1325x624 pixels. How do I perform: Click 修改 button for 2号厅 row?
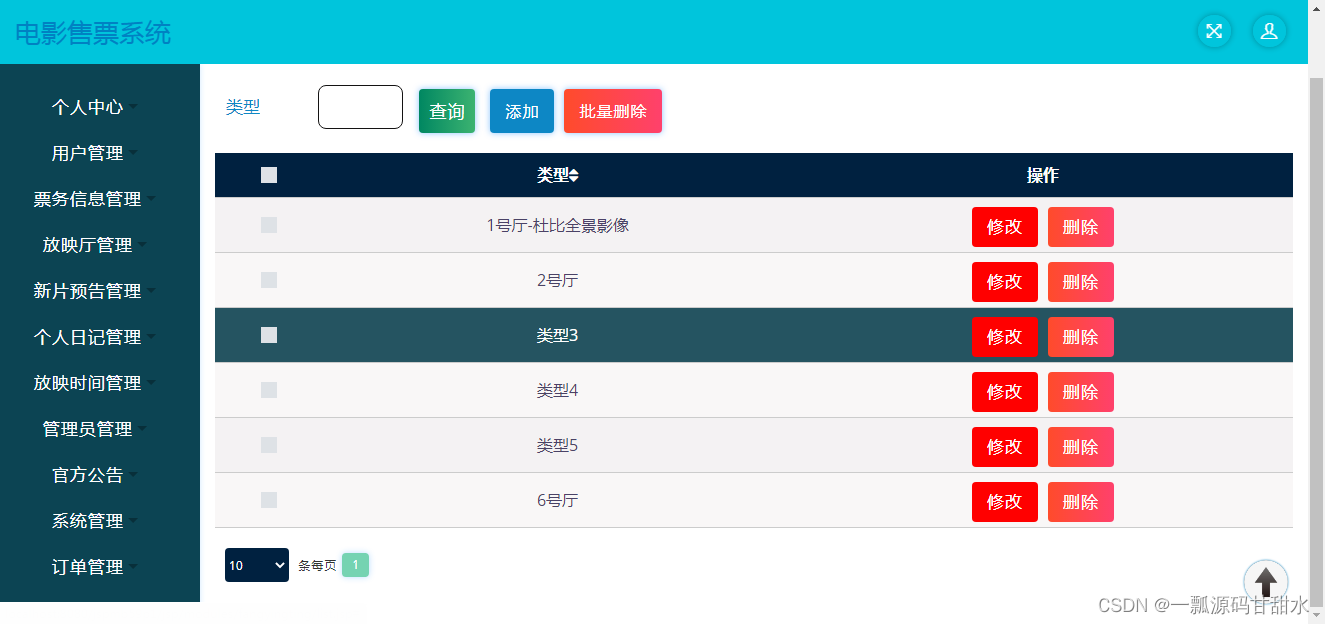click(1005, 282)
